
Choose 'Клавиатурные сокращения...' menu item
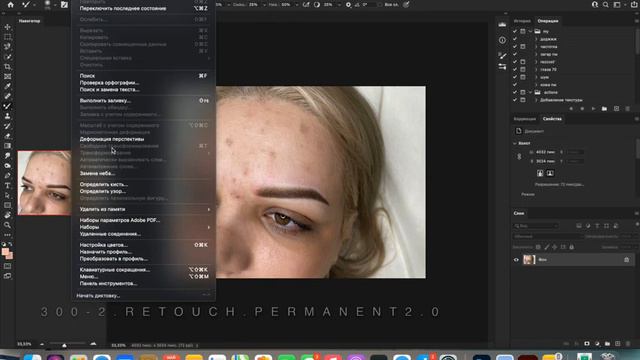(x=144, y=269)
